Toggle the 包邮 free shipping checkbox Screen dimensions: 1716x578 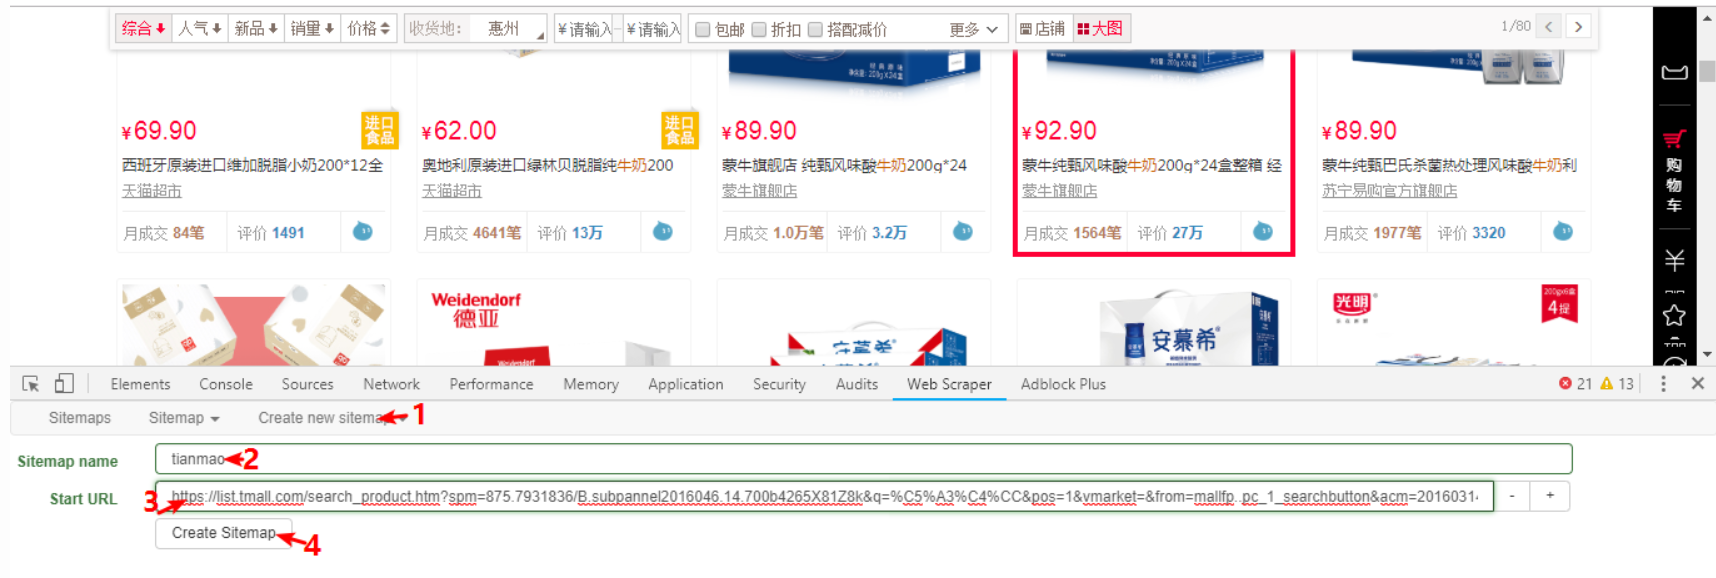click(x=703, y=30)
